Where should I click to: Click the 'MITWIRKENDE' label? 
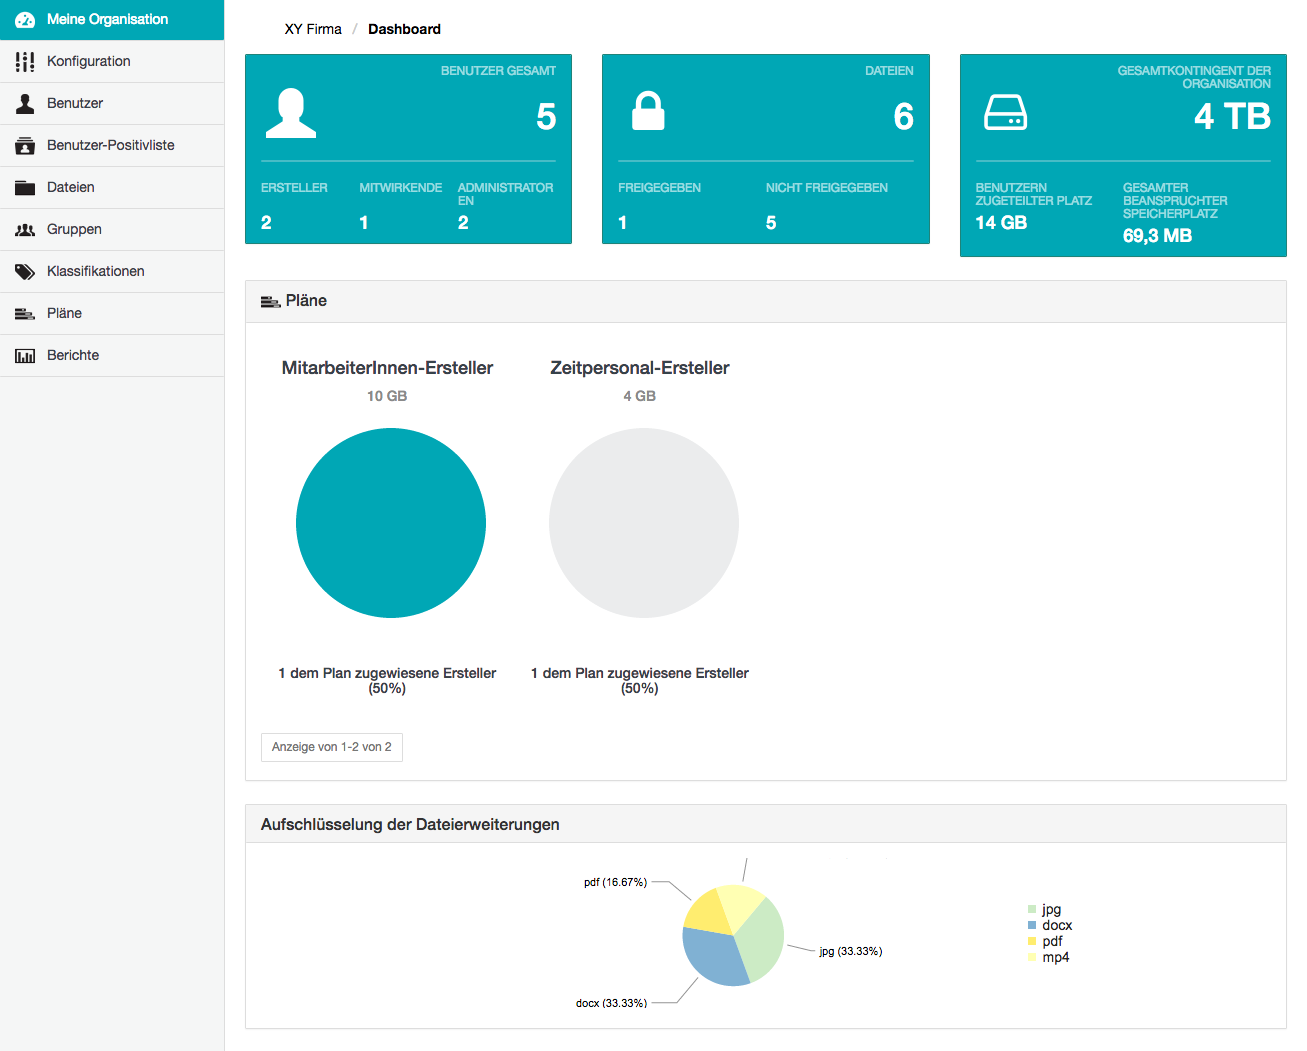[x=400, y=188]
